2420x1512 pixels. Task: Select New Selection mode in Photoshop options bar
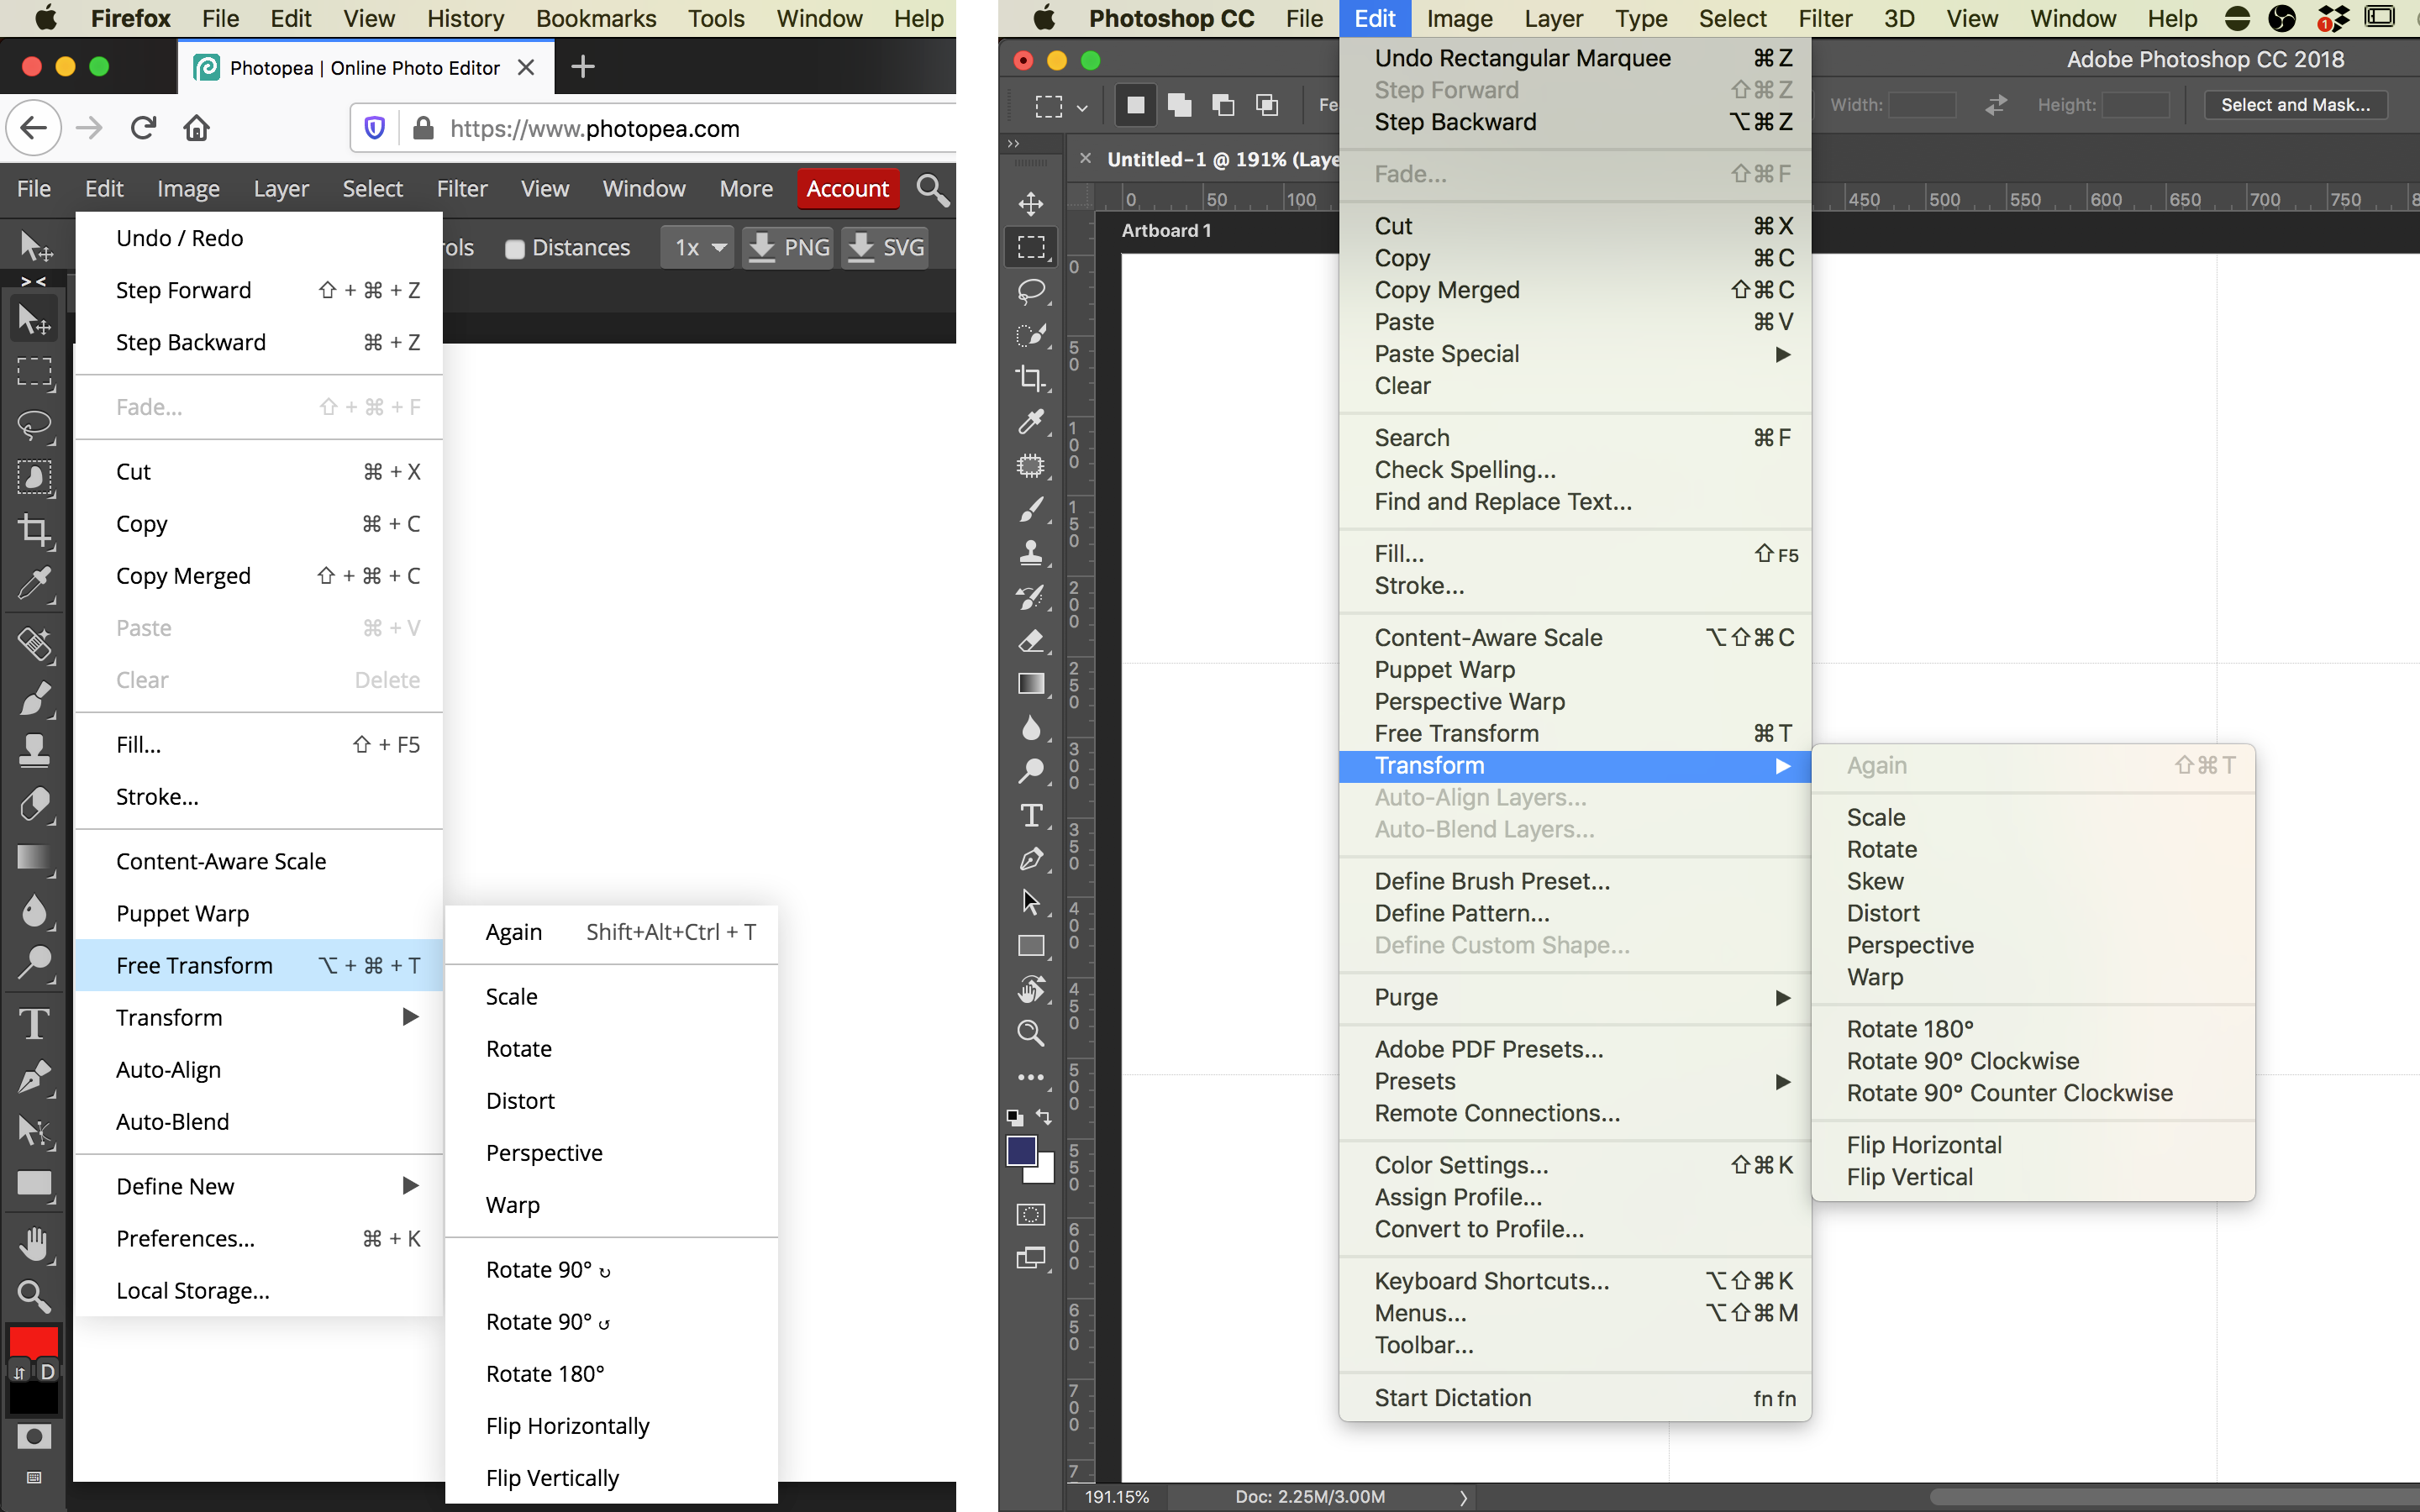coord(1135,105)
